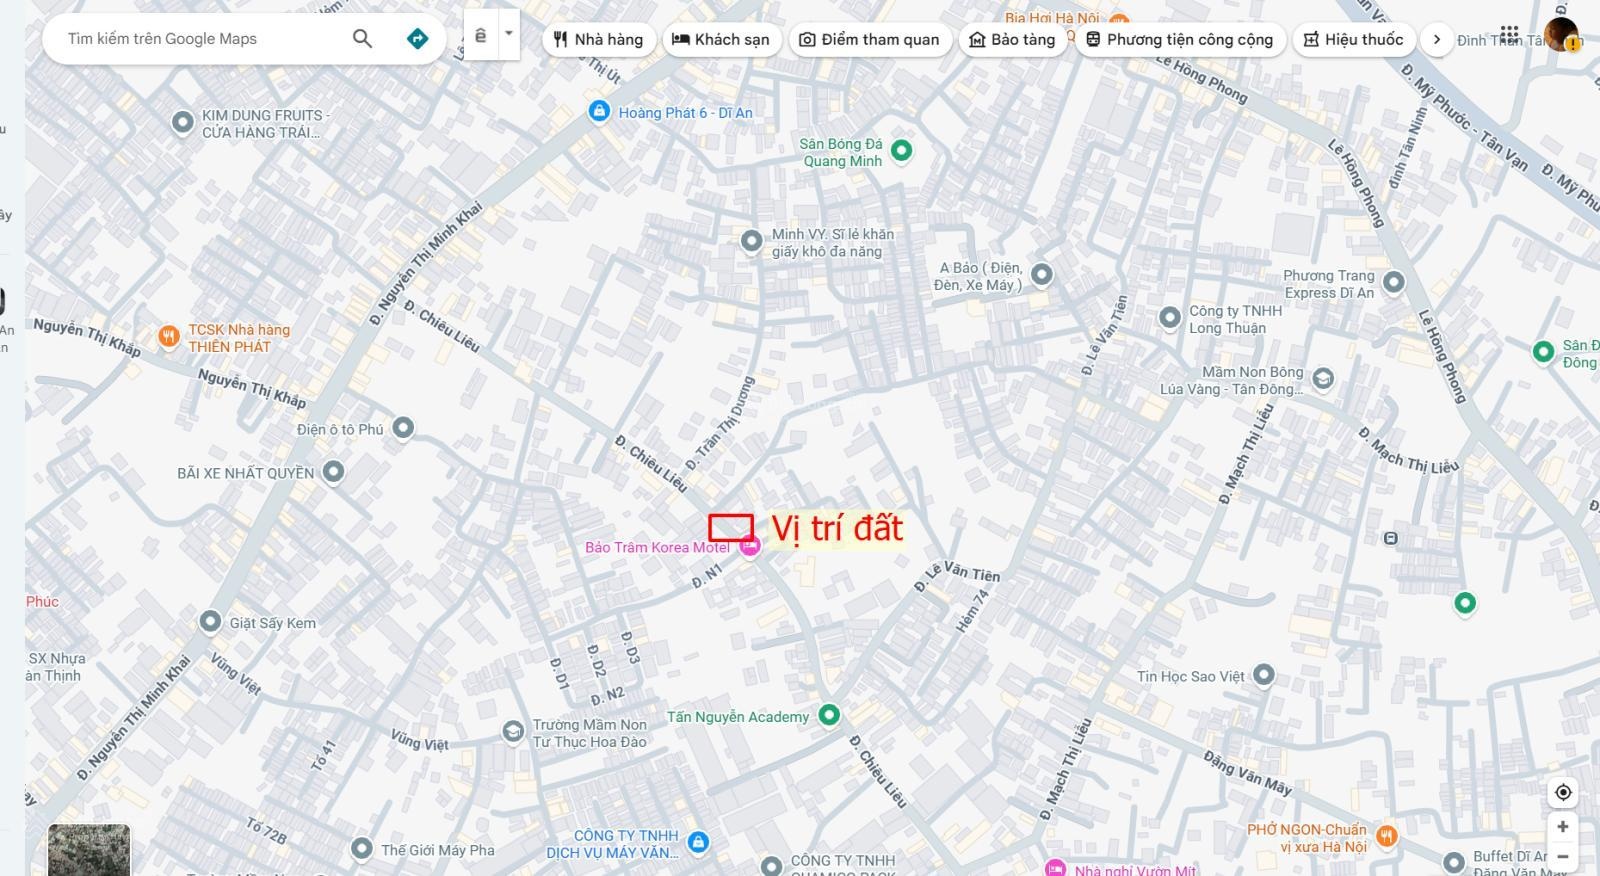Open directions with the blue arrow icon
The image size is (1600, 876).
[417, 39]
